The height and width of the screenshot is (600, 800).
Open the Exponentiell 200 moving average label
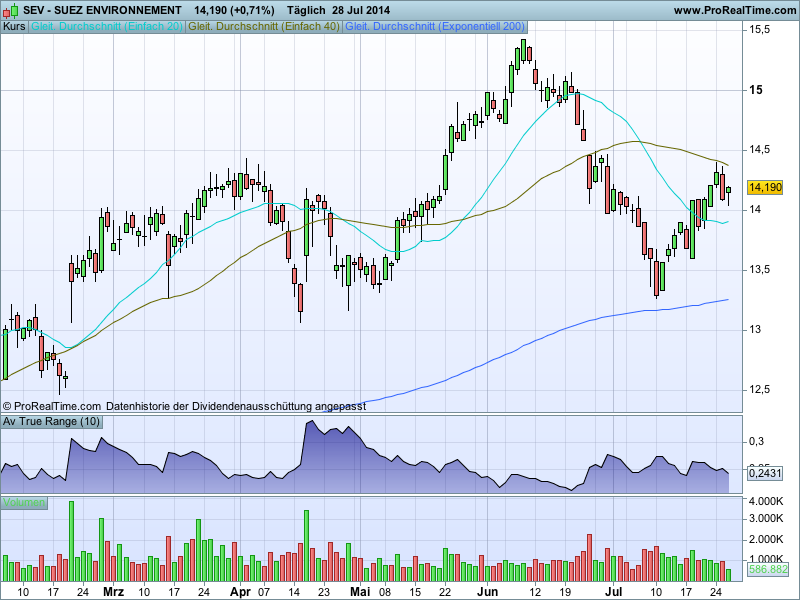click(x=435, y=26)
